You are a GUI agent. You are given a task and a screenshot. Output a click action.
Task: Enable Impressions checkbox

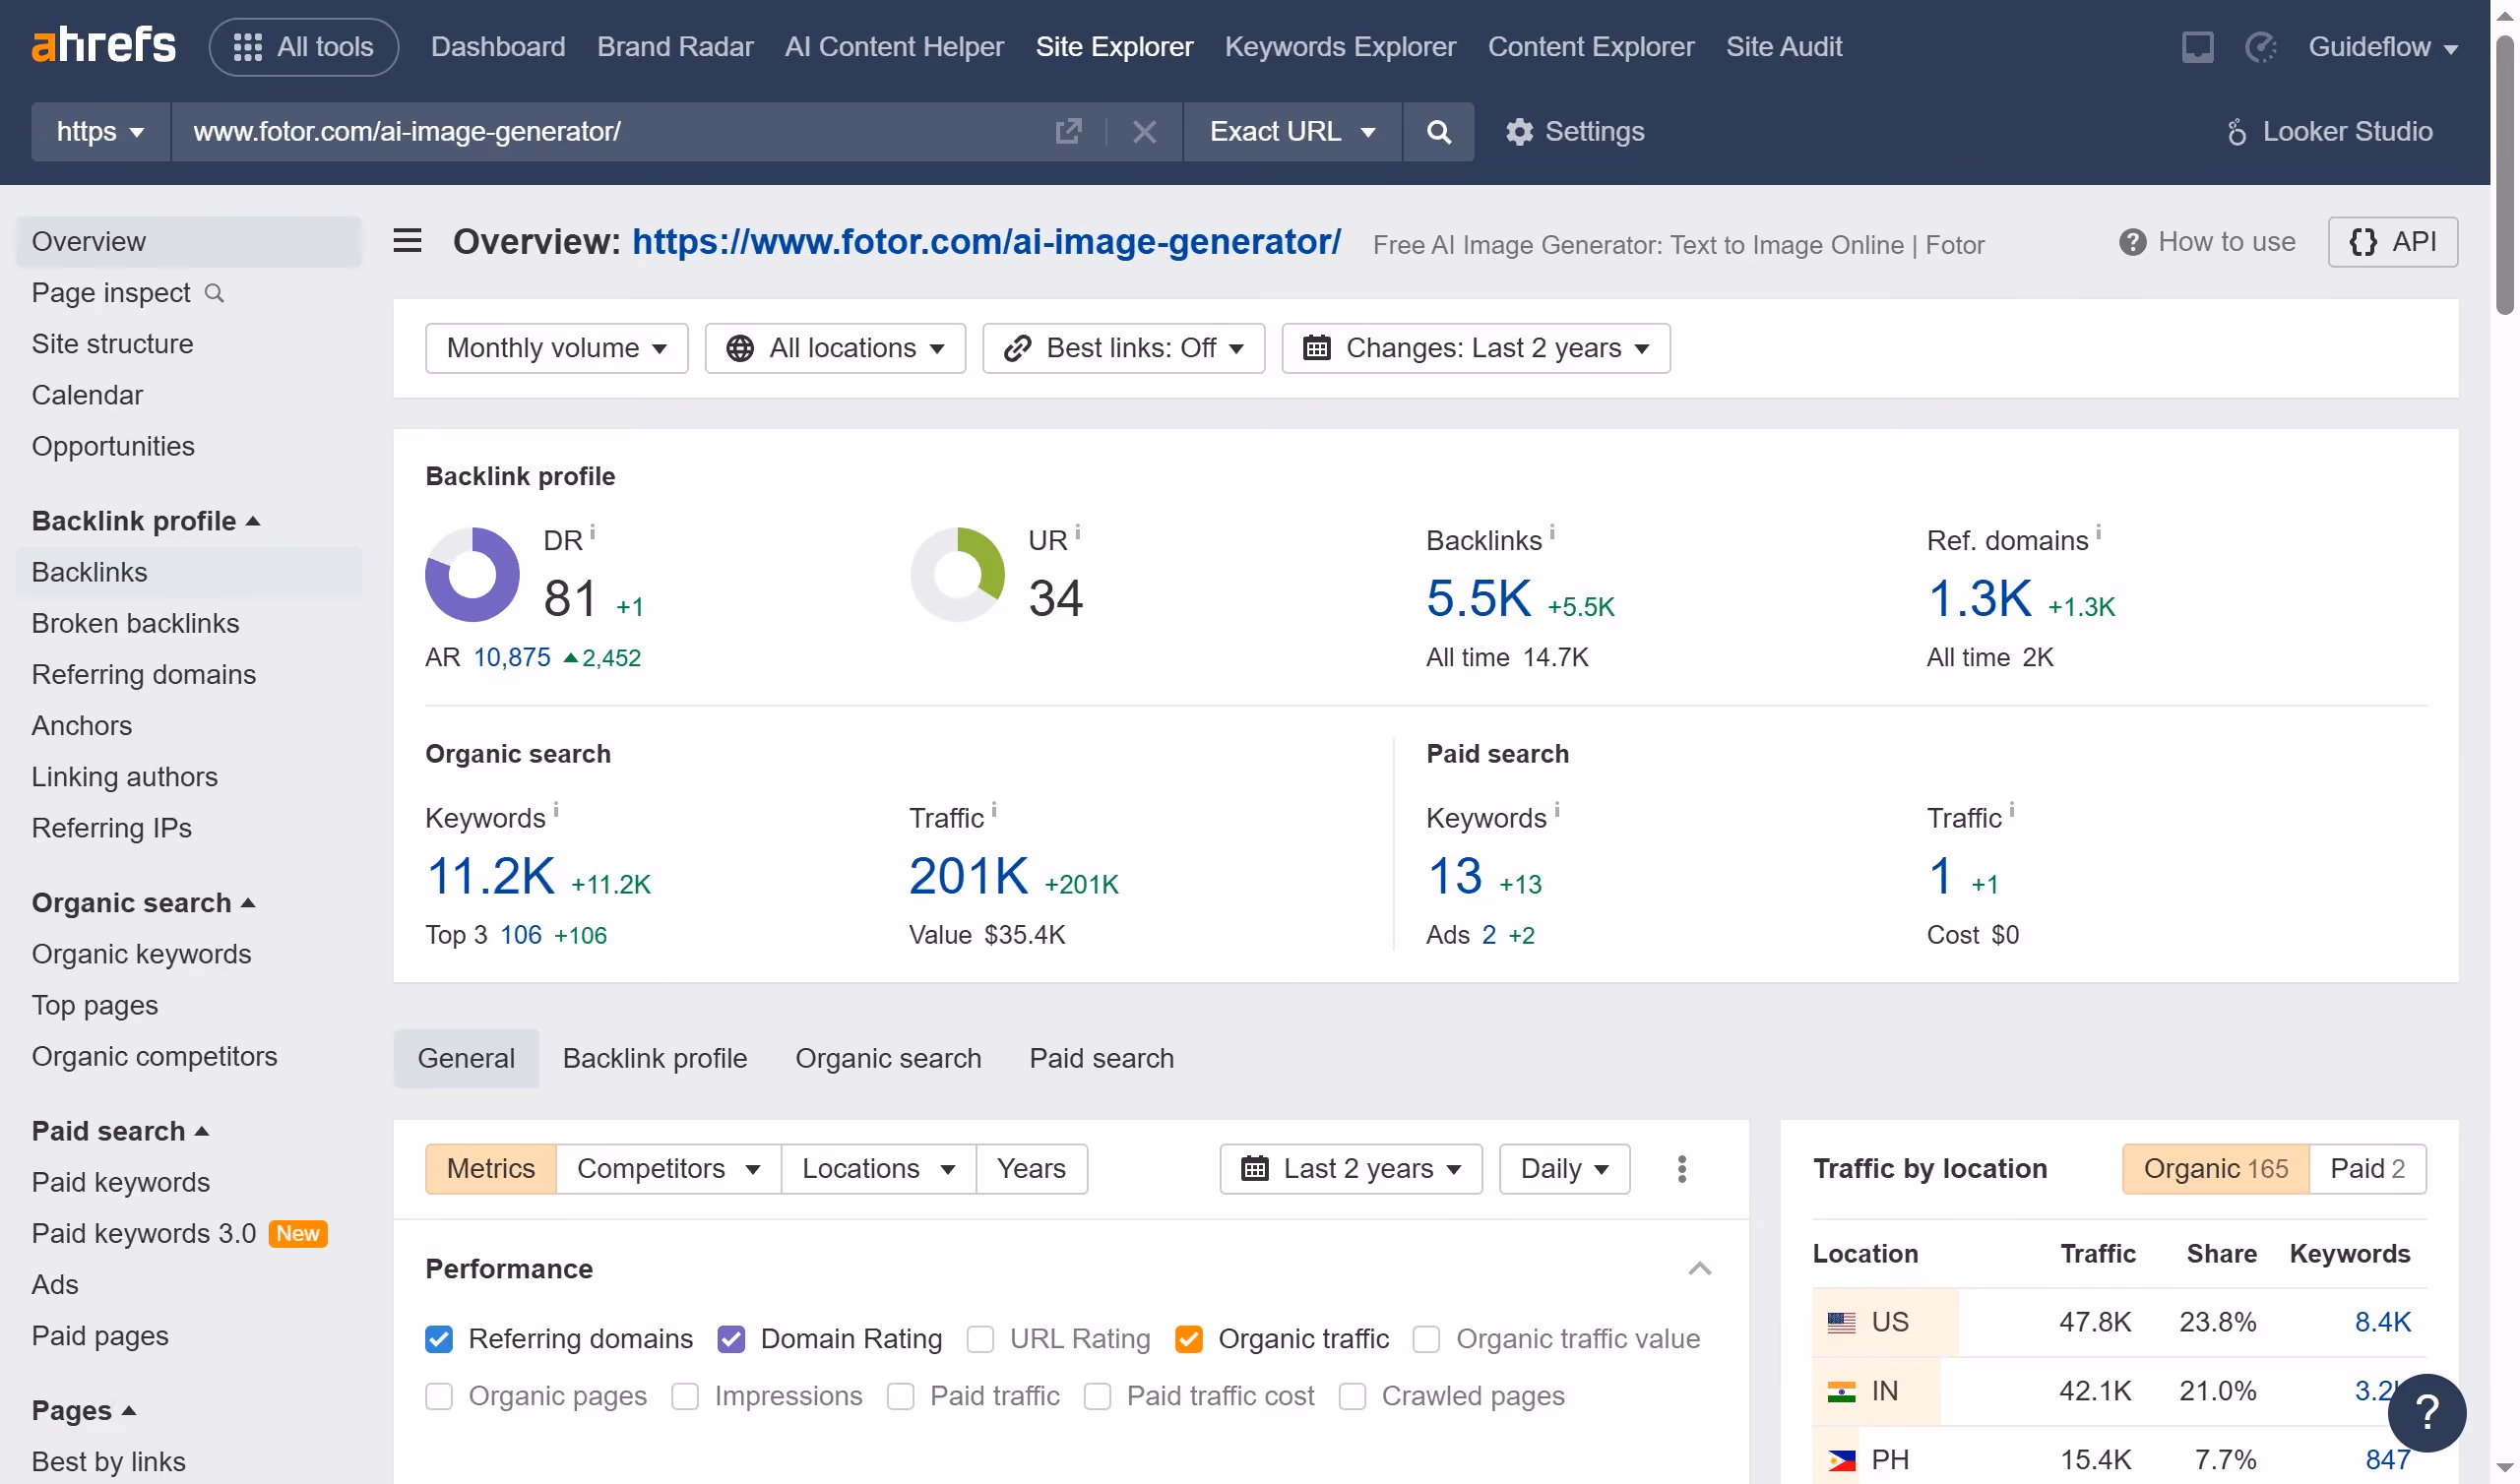click(685, 1396)
